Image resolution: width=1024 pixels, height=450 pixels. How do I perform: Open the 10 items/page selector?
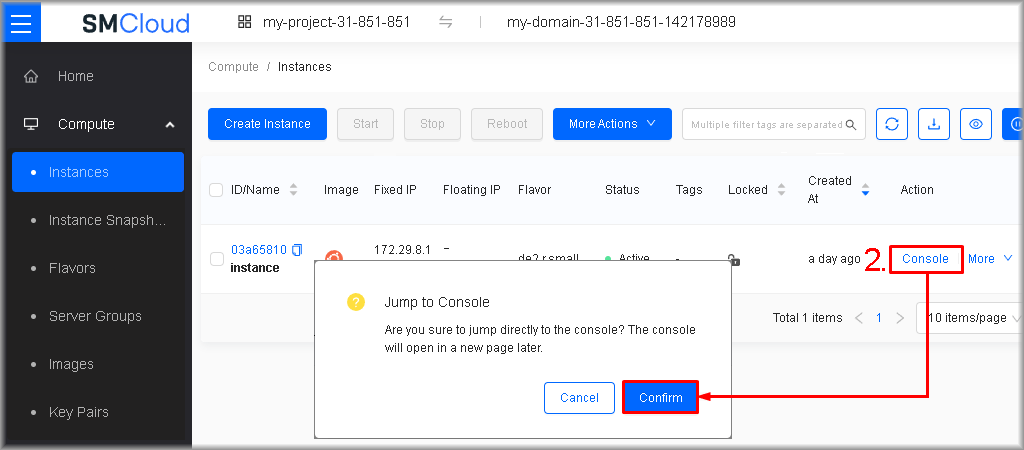pyautogui.click(x=970, y=318)
